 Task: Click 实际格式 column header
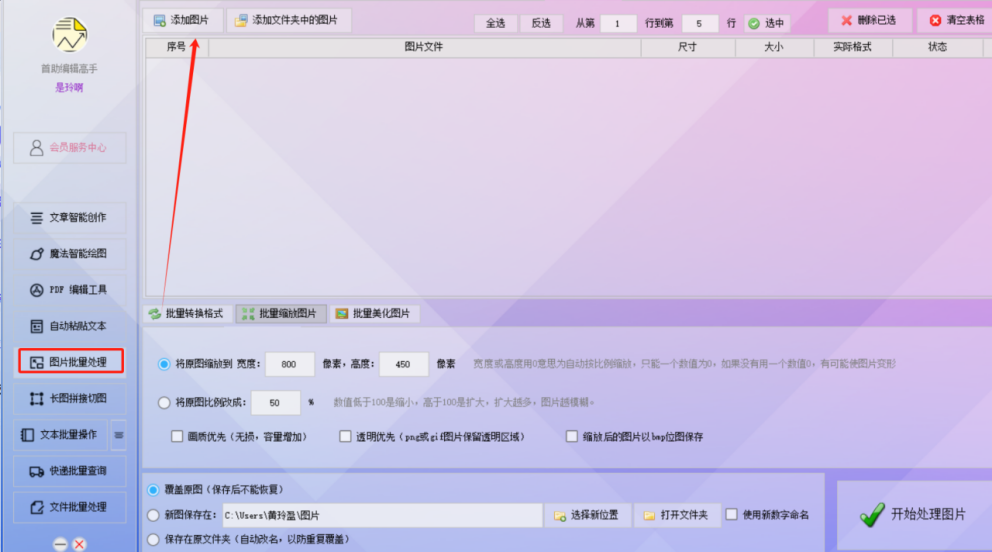point(852,47)
